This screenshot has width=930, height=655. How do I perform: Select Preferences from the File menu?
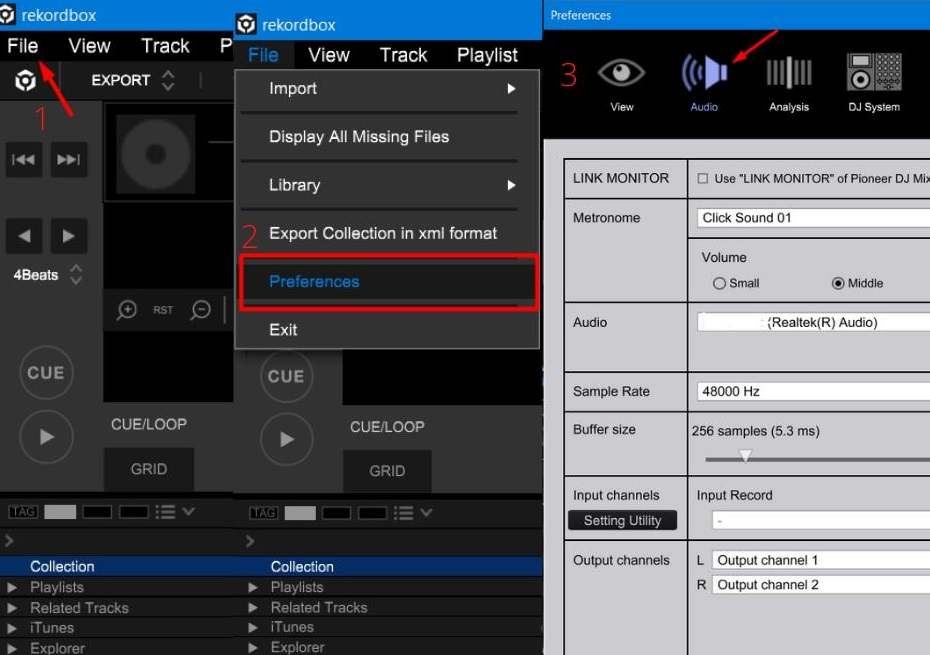[x=388, y=282]
